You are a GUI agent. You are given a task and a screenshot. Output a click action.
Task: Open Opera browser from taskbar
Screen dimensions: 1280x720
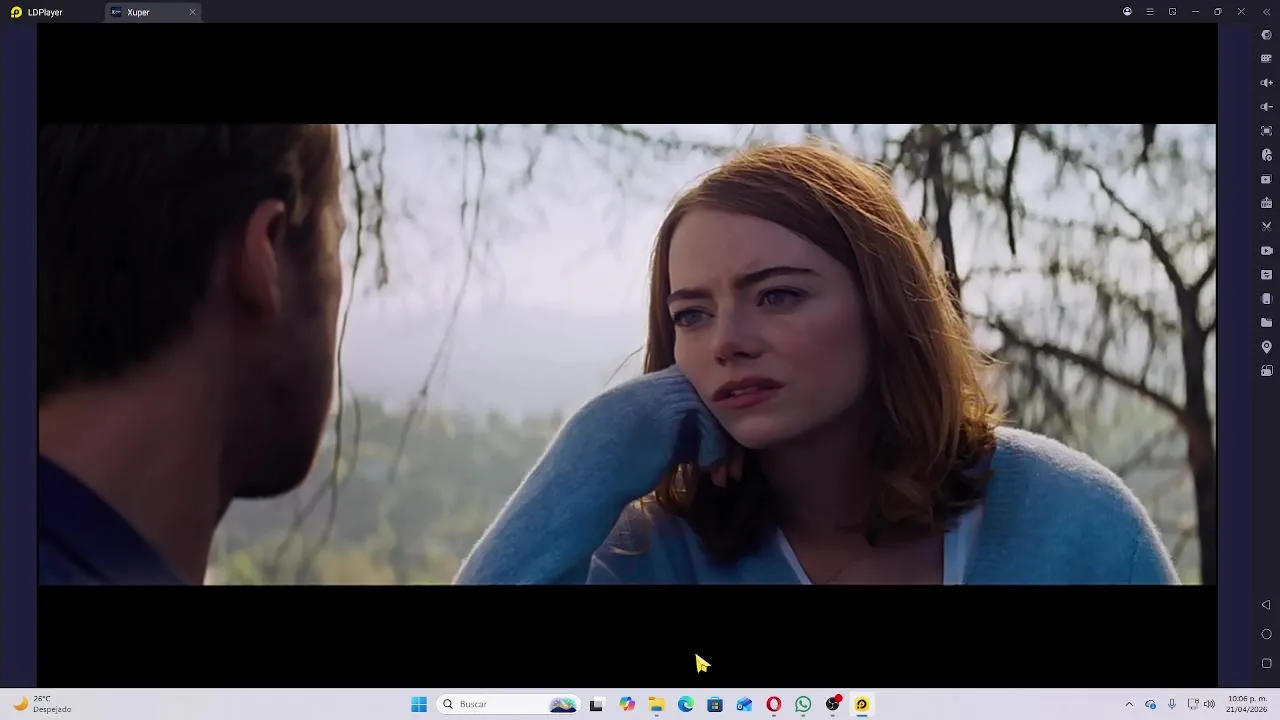[774, 704]
